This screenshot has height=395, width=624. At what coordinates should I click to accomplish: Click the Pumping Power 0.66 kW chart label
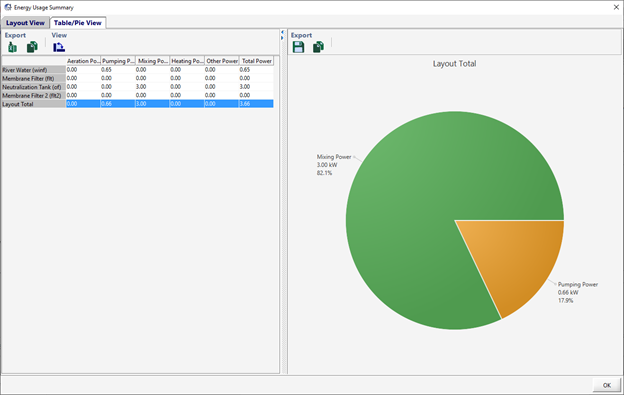coord(578,292)
